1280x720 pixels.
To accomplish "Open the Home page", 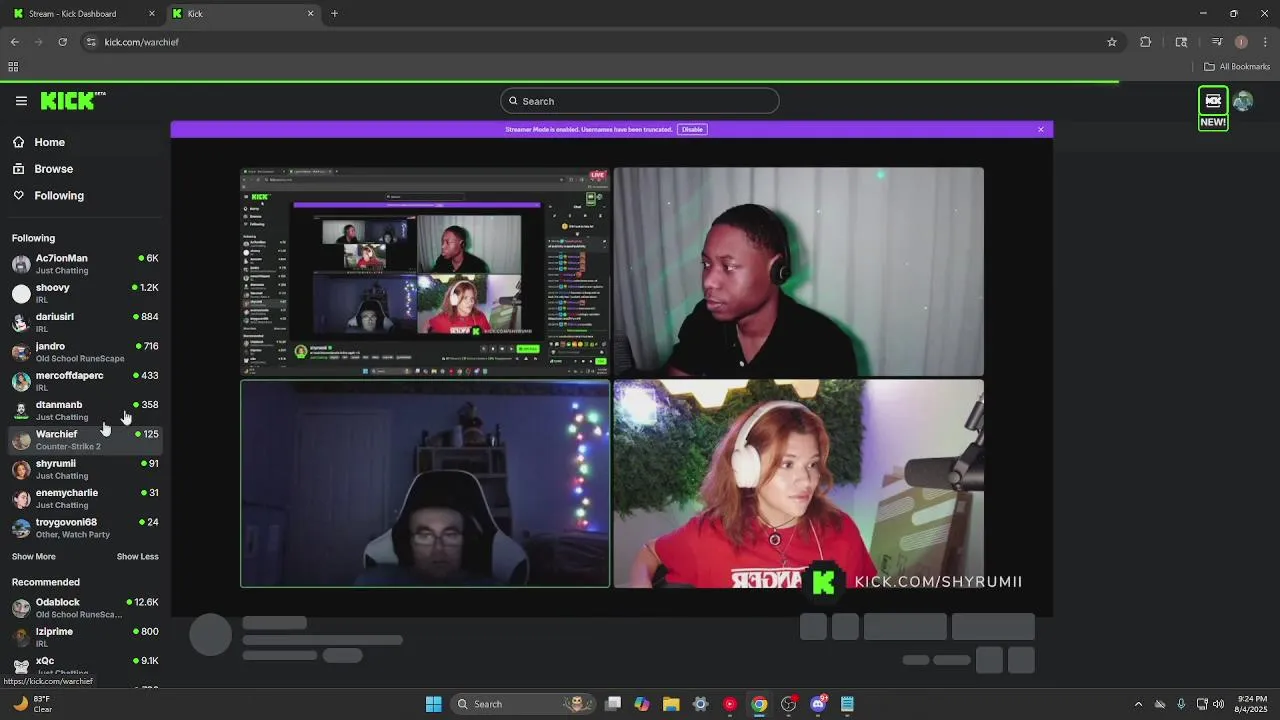I will tap(85, 142).
